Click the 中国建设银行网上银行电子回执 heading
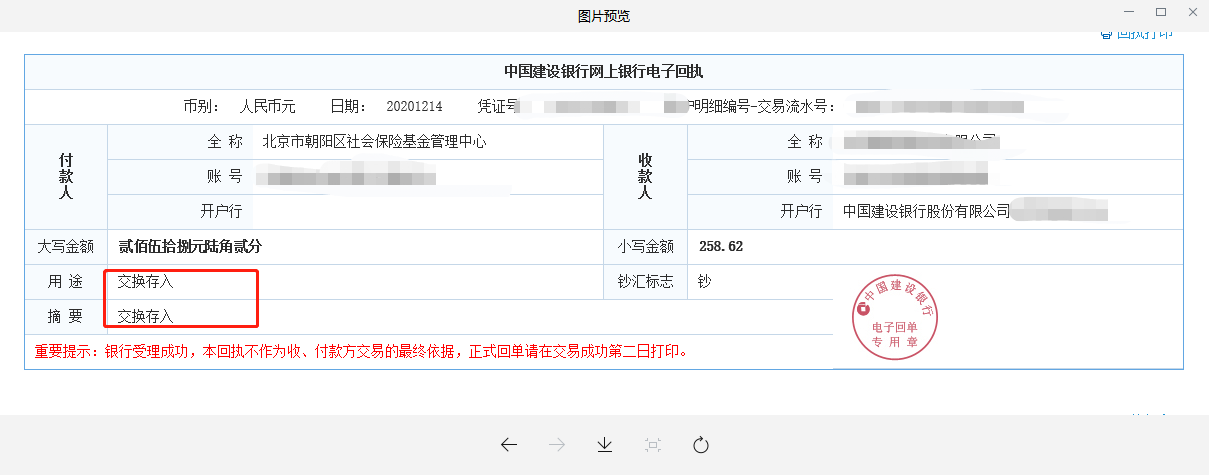The height and width of the screenshot is (475, 1209). click(604, 72)
